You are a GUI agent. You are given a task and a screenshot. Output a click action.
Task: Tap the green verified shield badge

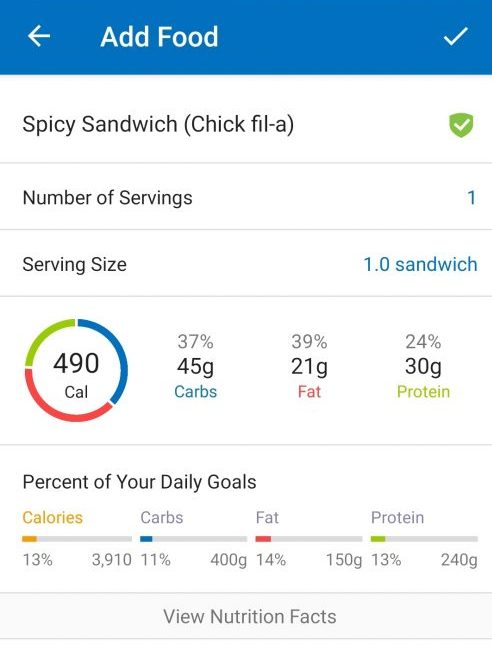461,125
